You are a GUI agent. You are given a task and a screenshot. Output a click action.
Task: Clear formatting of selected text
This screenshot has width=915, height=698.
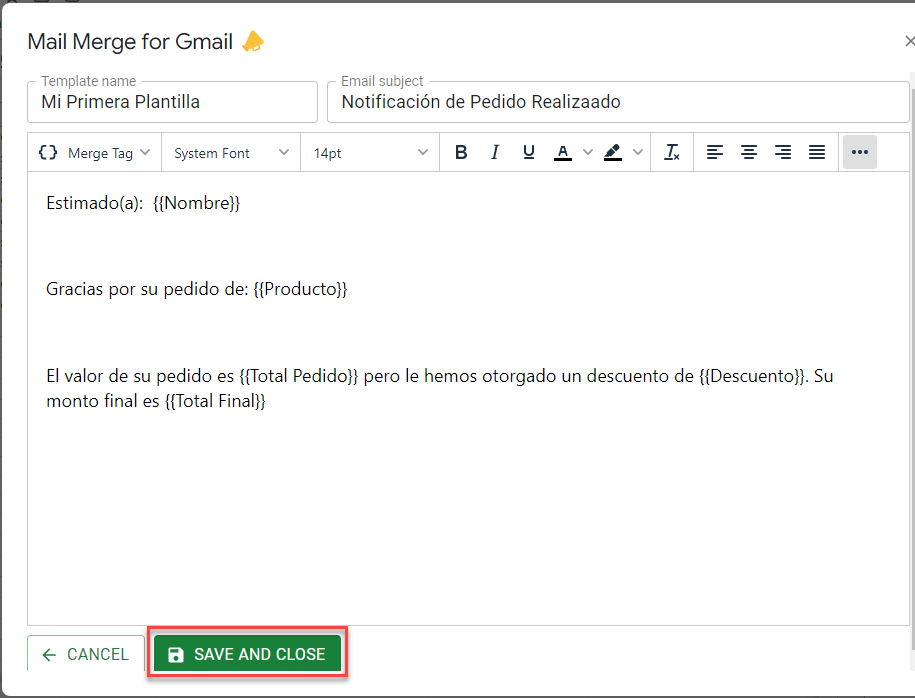click(x=672, y=152)
